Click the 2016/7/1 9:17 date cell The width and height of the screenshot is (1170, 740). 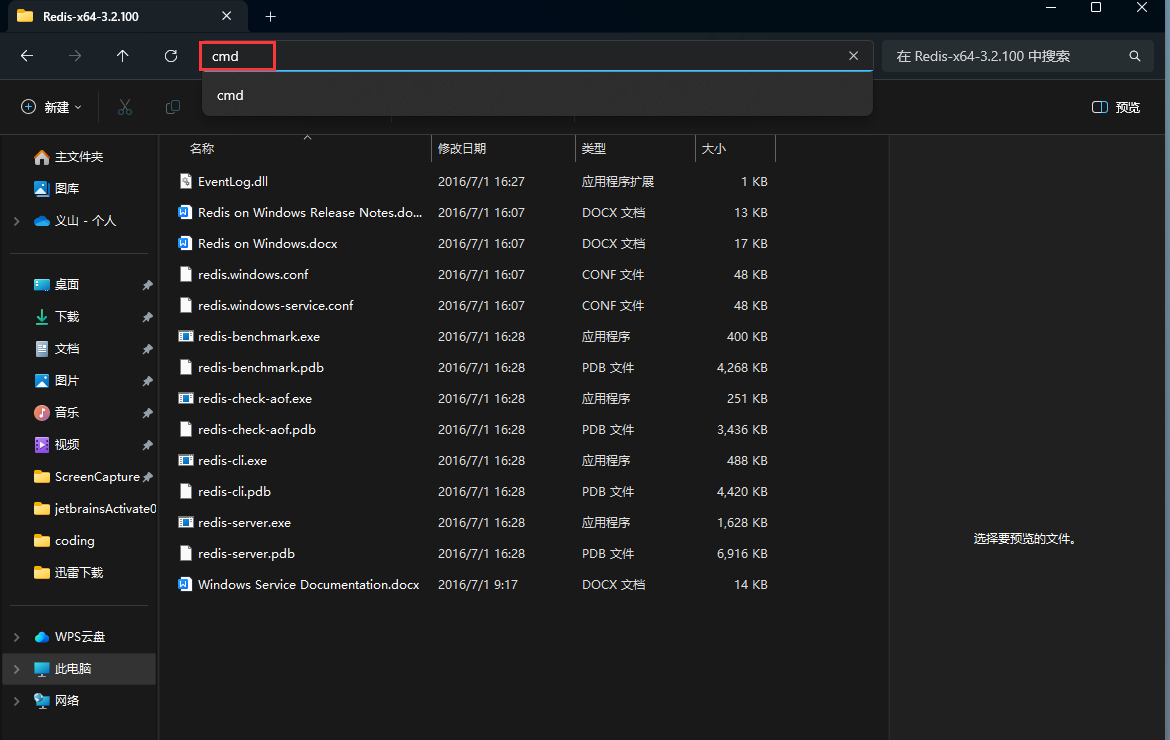tap(478, 585)
